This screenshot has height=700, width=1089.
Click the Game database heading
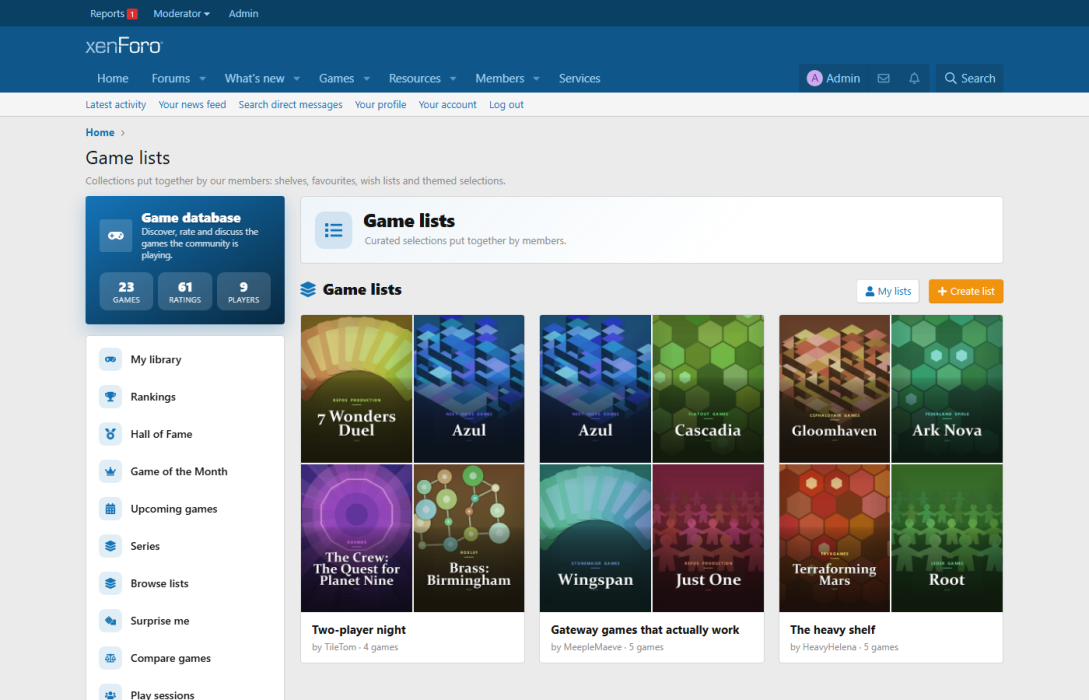[191, 218]
